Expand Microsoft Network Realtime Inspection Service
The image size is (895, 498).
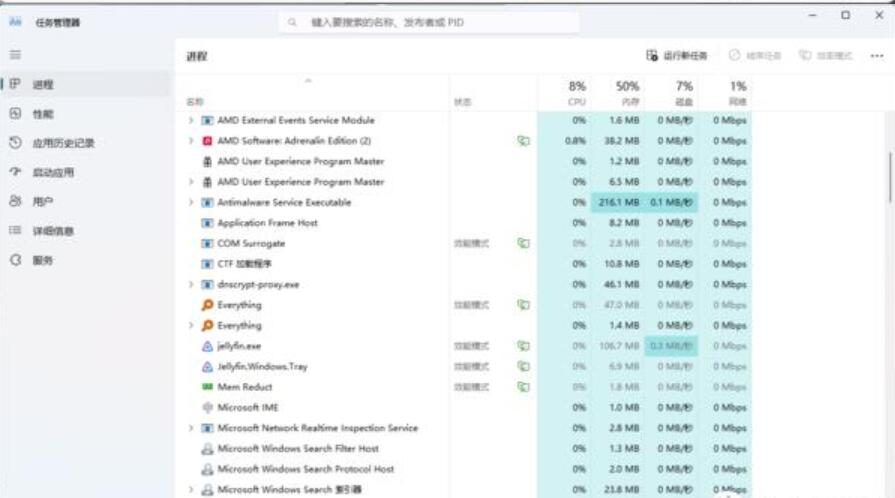pos(191,428)
